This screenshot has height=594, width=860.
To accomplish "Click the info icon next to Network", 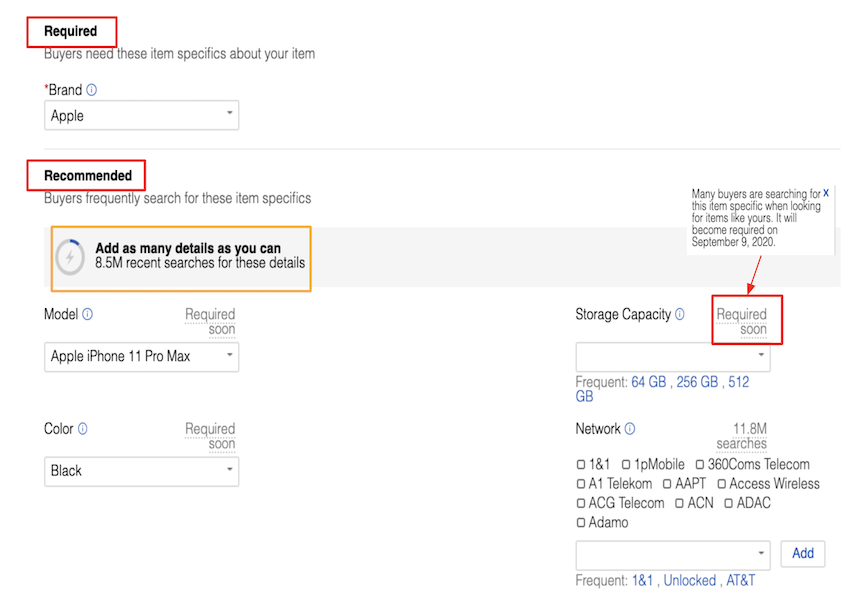I will 630,429.
